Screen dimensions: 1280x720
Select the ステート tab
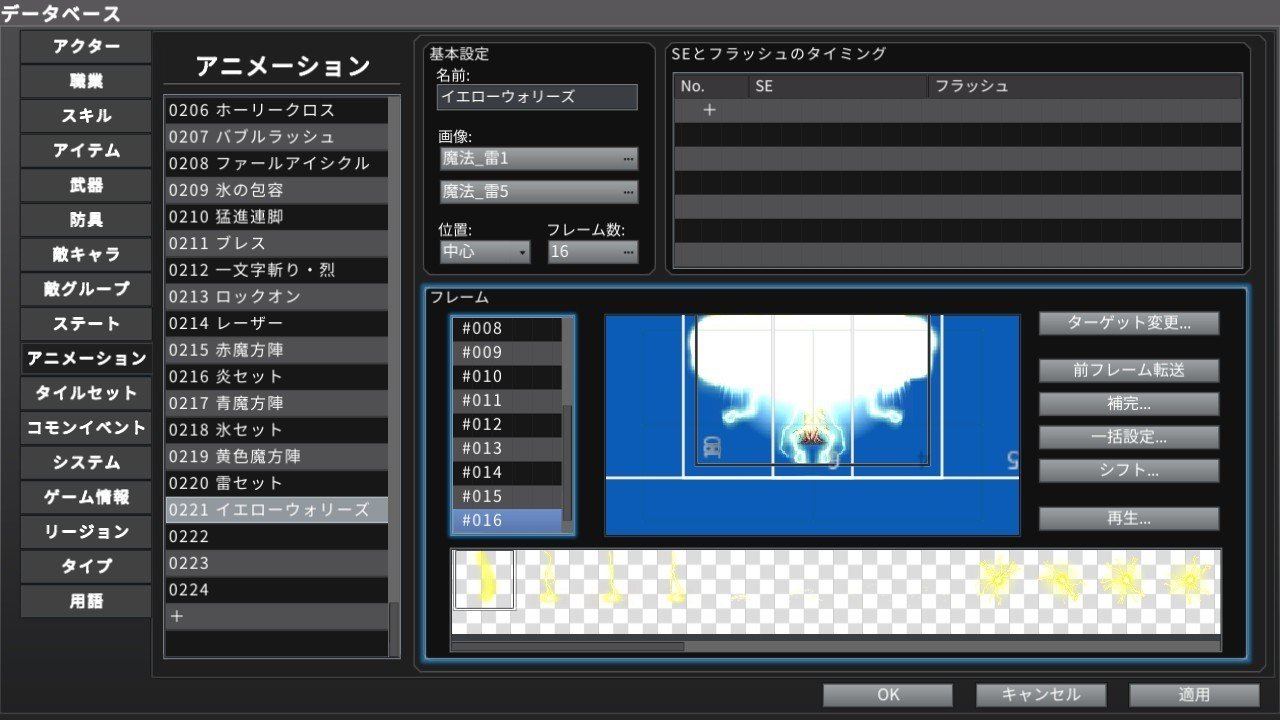tap(86, 324)
